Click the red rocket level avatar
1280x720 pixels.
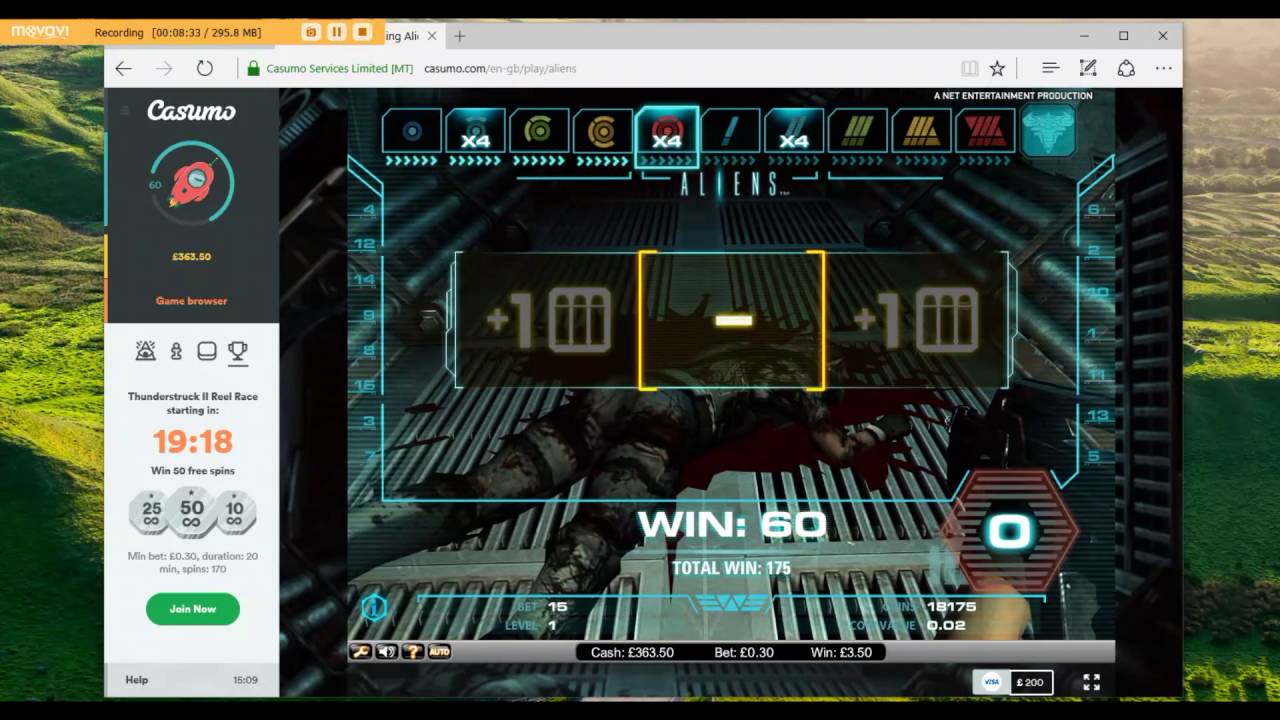coord(192,184)
